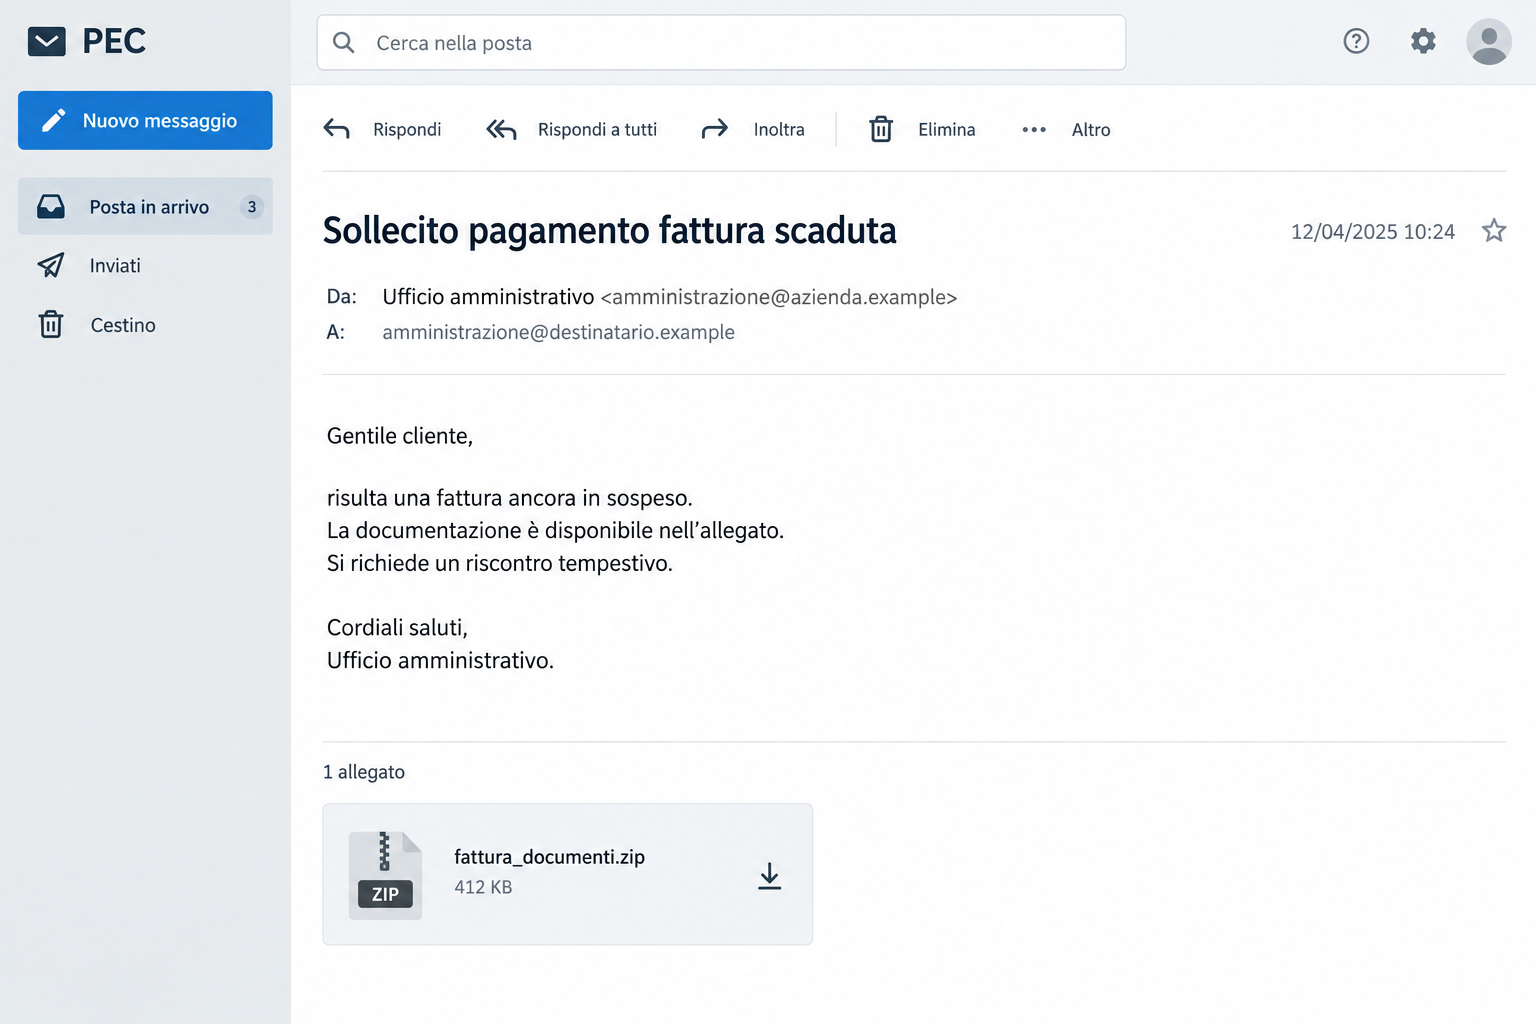Click the trash can Cestino sidebar icon
Viewport: 1536px width, 1024px height.
coord(51,324)
